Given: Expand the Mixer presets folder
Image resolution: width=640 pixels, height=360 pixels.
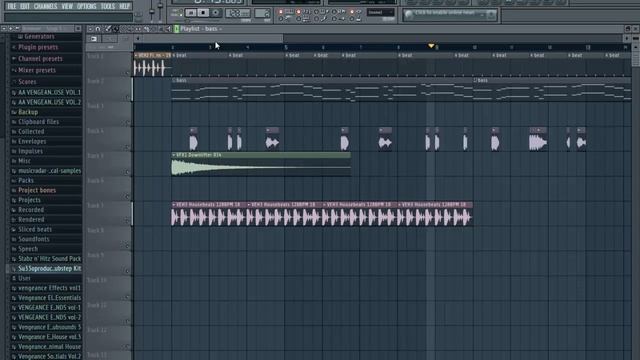Looking at the screenshot, I should 37,70.
